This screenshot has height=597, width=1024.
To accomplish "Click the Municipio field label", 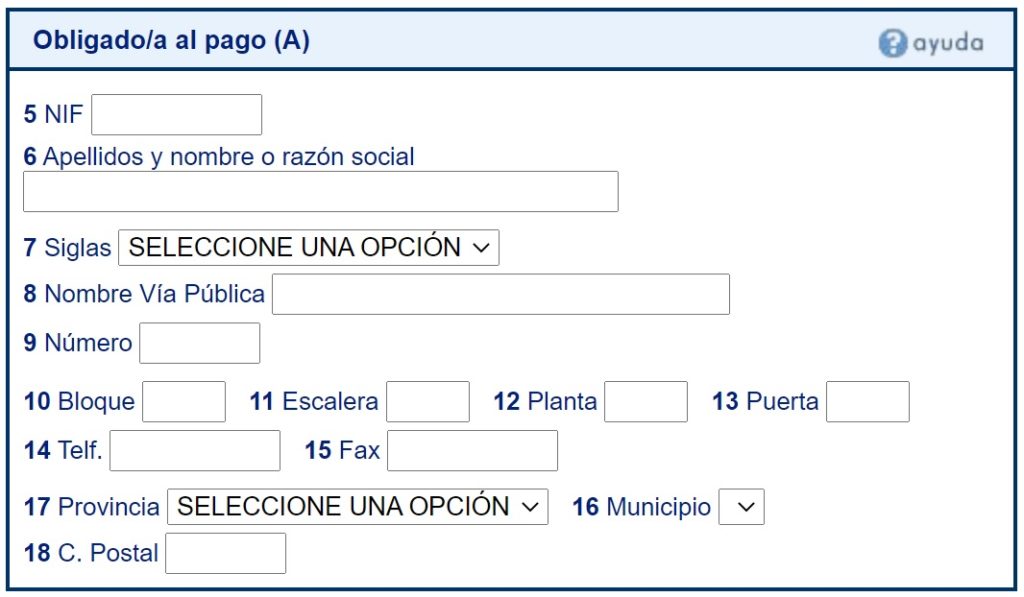I will (658, 507).
